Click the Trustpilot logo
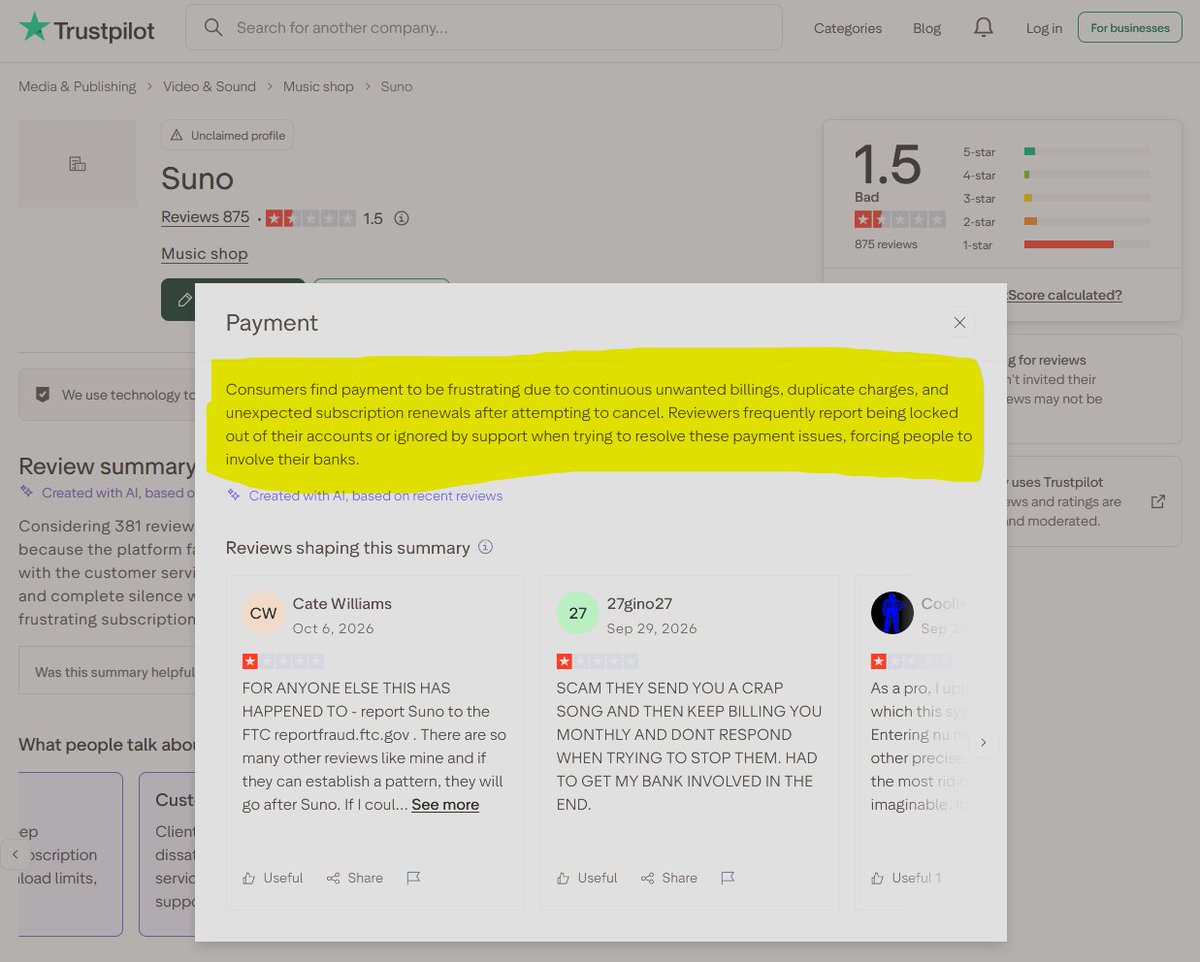1200x962 pixels. click(x=87, y=28)
